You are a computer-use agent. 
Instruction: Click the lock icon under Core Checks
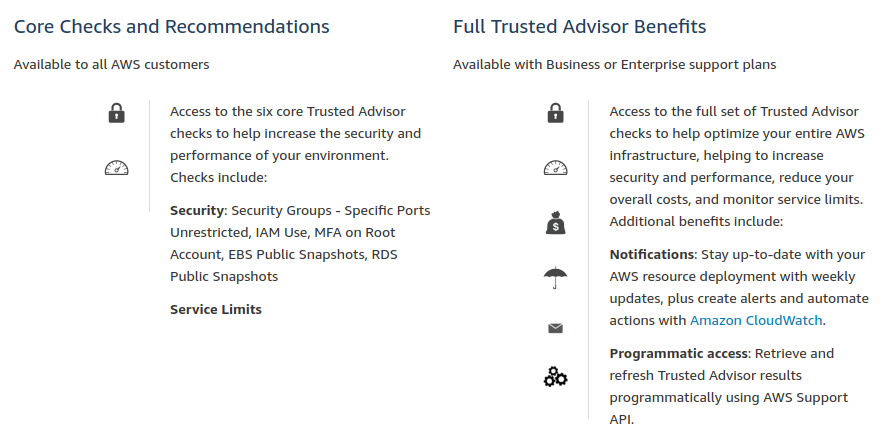[117, 113]
